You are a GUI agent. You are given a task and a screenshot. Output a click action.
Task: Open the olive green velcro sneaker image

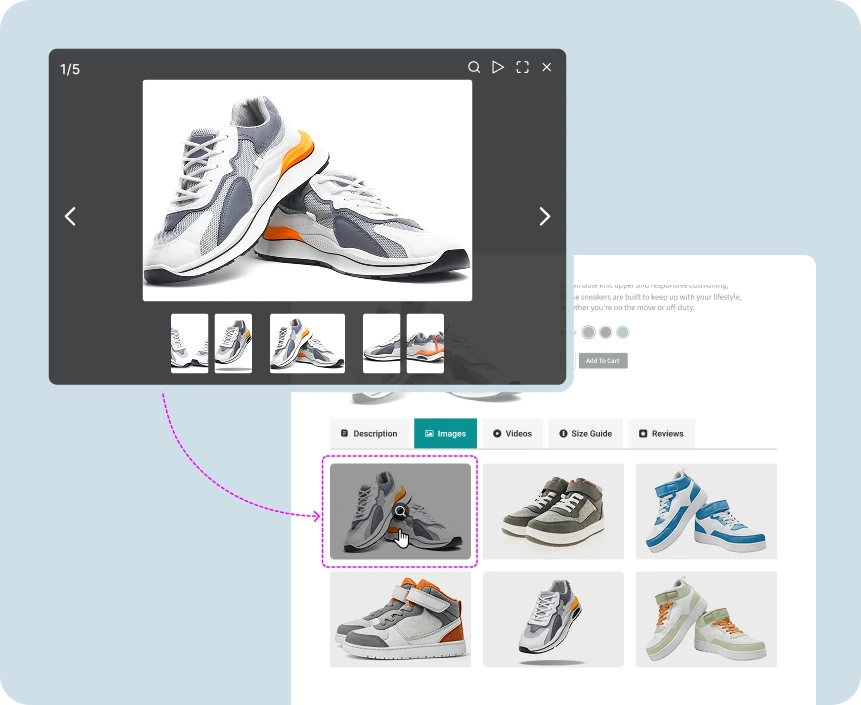pos(554,511)
